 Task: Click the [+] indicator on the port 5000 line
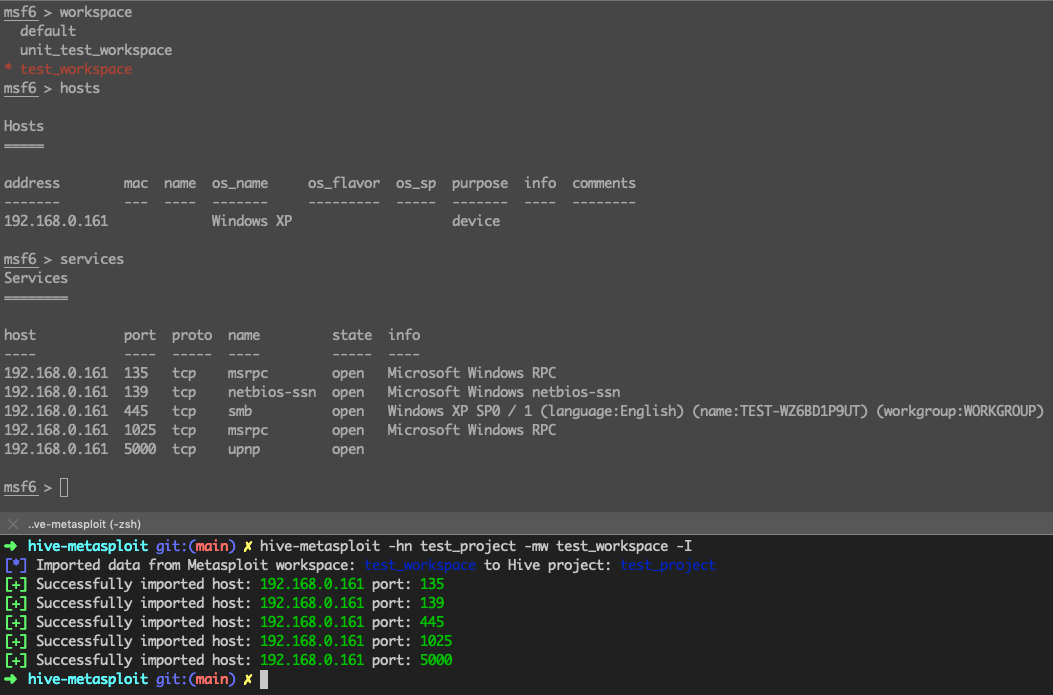(x=18, y=660)
